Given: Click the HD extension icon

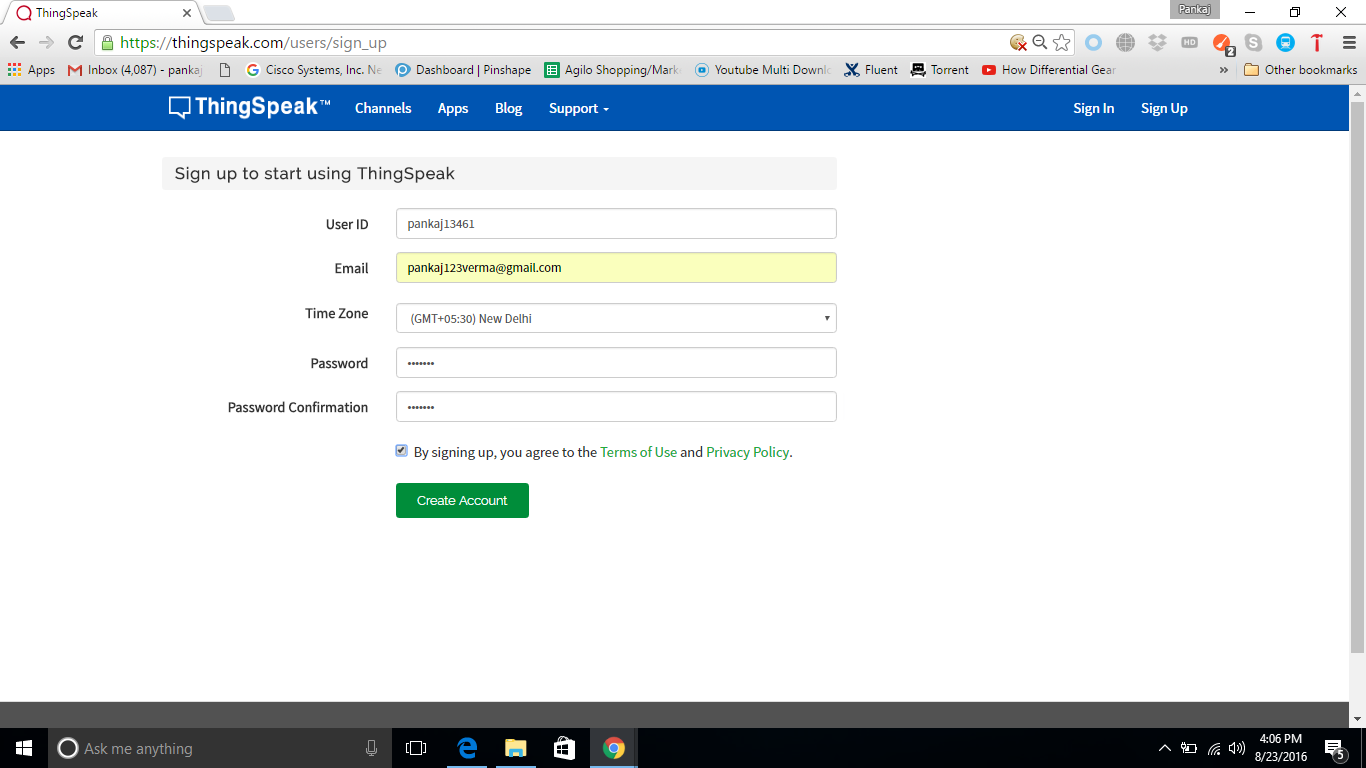Looking at the screenshot, I should [x=1189, y=42].
